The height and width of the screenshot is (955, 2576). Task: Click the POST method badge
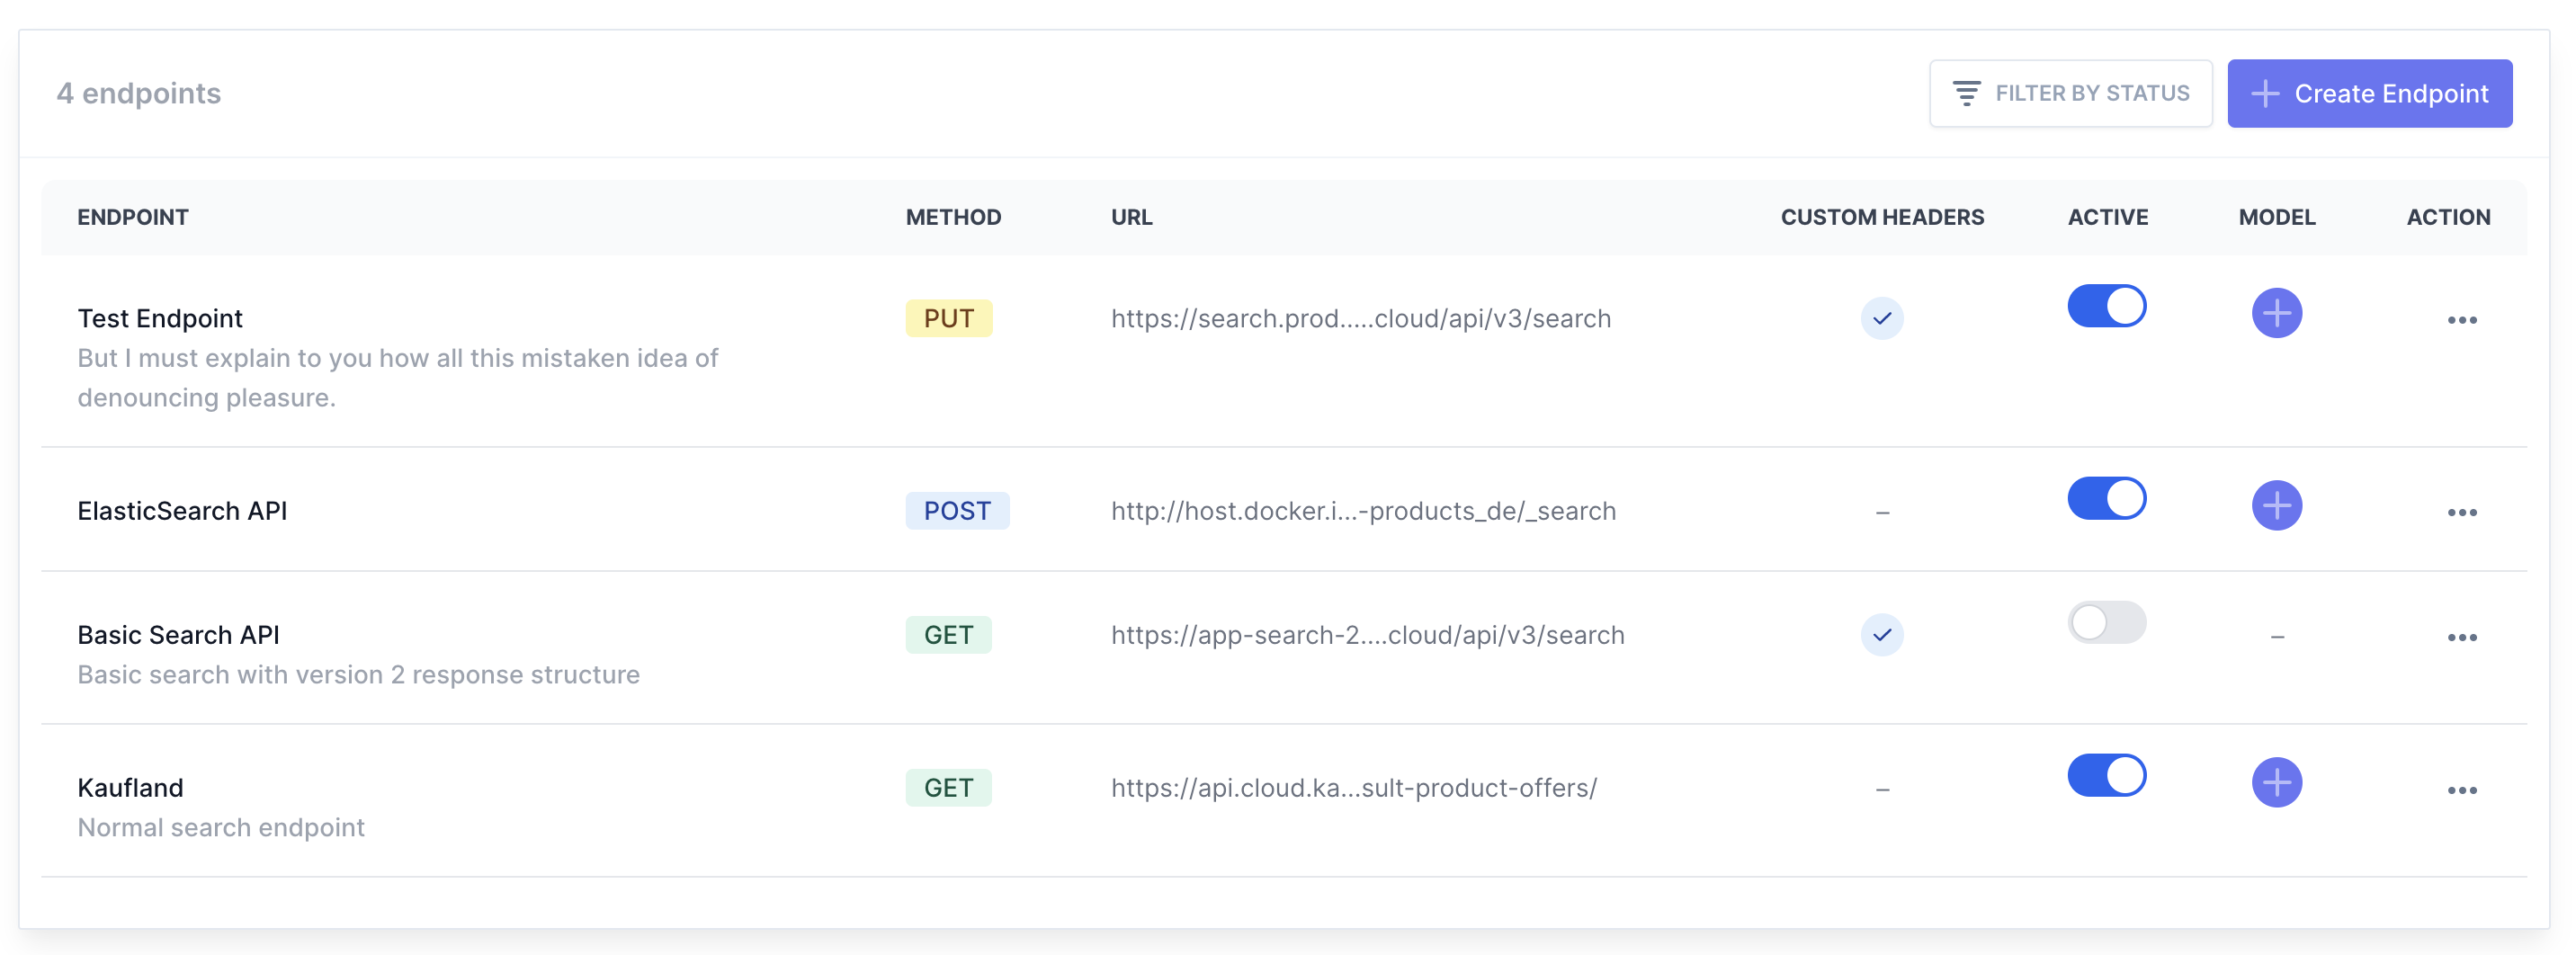tap(957, 511)
